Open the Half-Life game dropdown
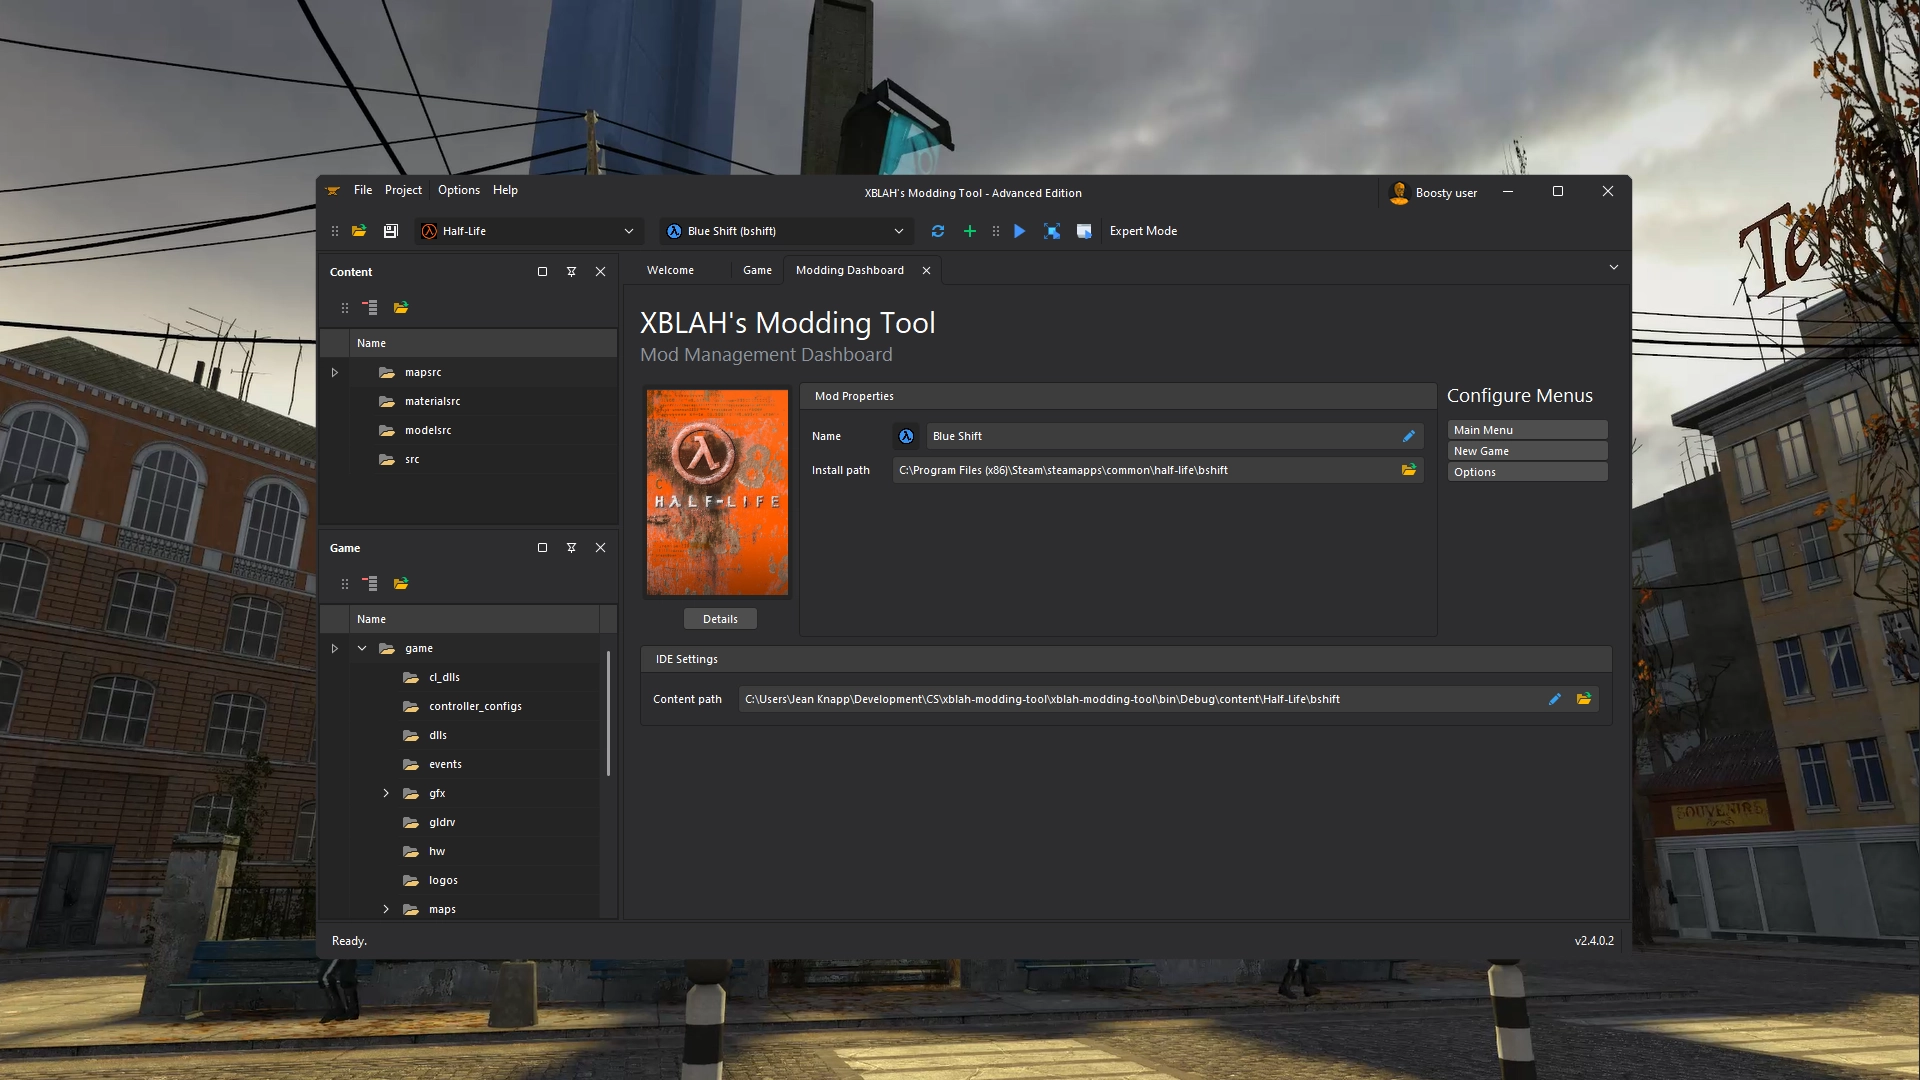The height and width of the screenshot is (1080, 1920). coord(528,231)
